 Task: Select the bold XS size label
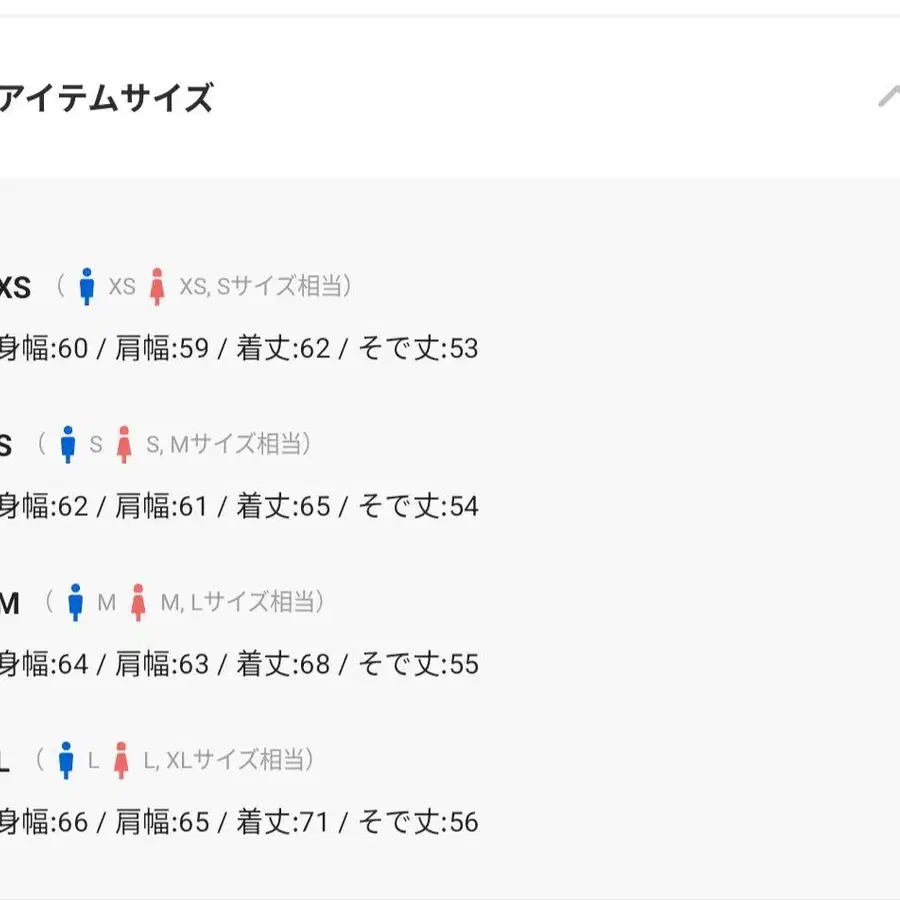[14, 288]
